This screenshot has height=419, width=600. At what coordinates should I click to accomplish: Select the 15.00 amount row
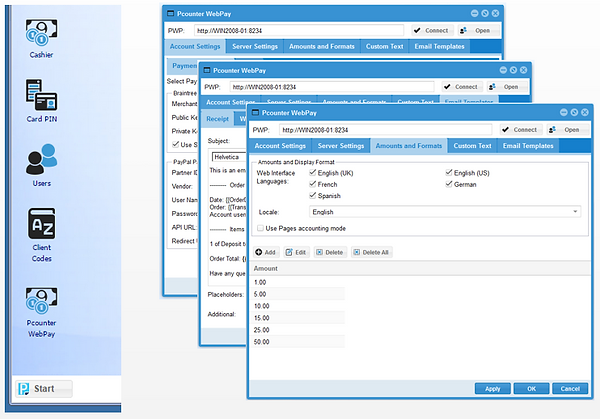pos(298,318)
